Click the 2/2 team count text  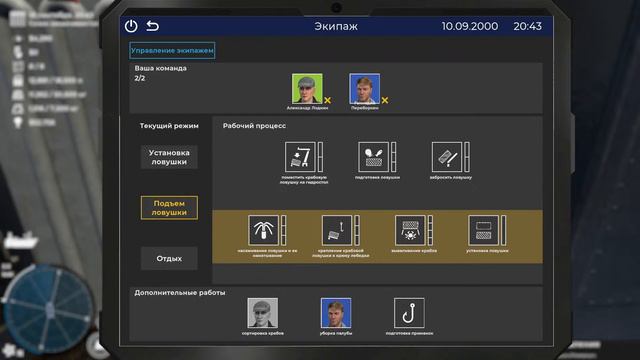[140, 78]
